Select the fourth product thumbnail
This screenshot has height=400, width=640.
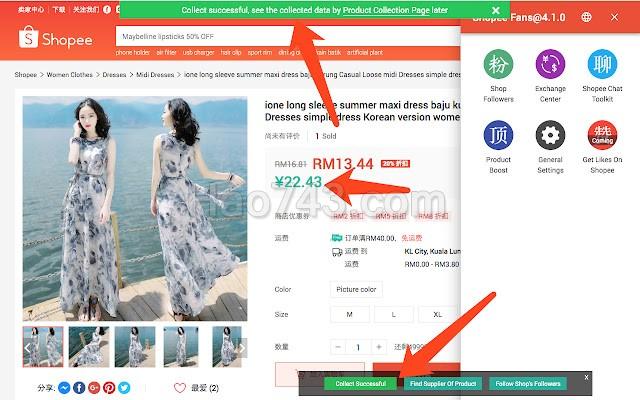pos(181,347)
